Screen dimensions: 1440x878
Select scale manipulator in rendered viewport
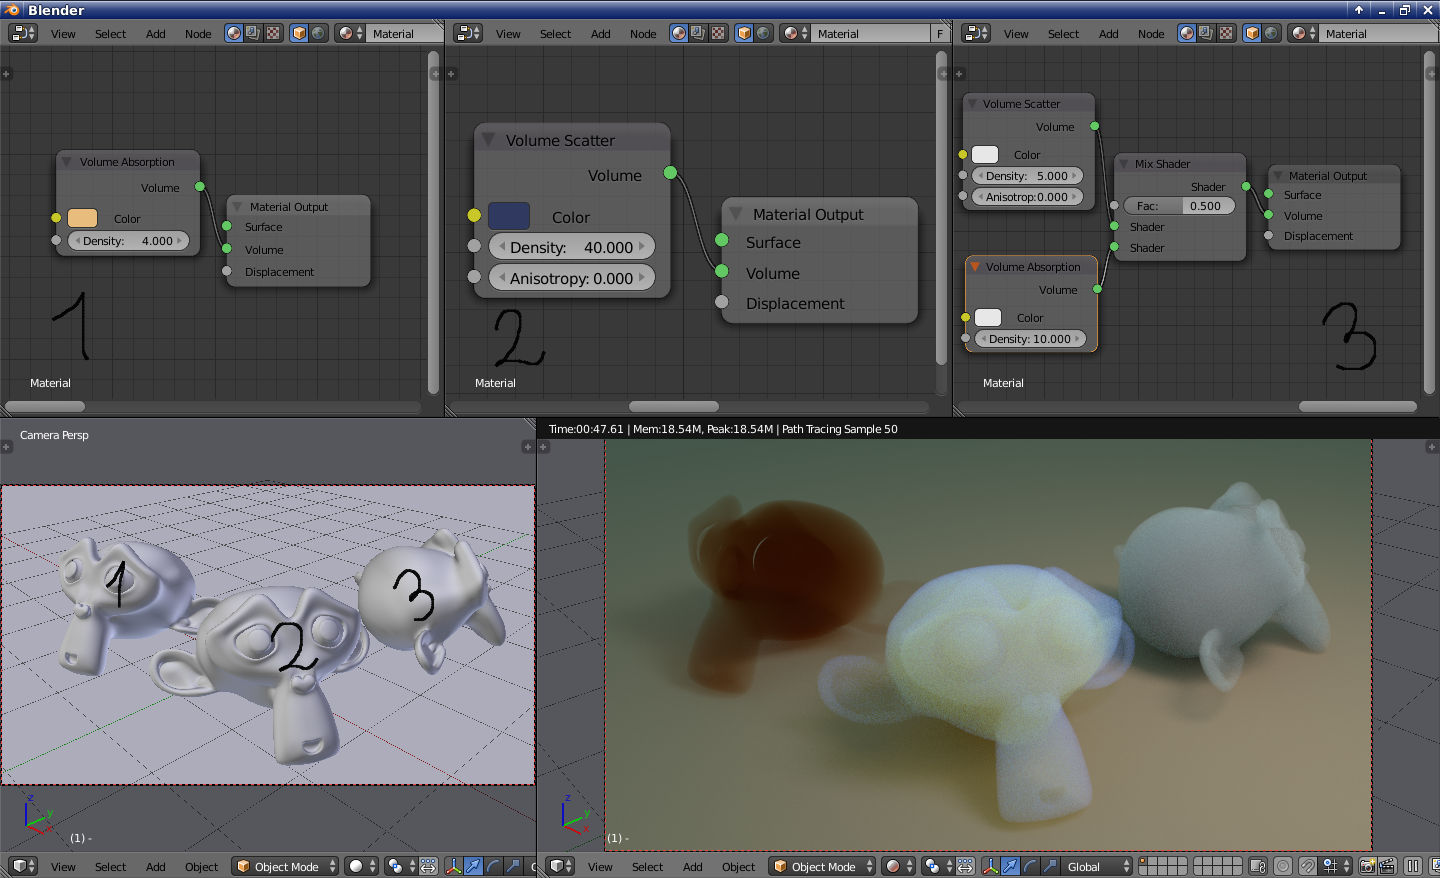(1049, 866)
